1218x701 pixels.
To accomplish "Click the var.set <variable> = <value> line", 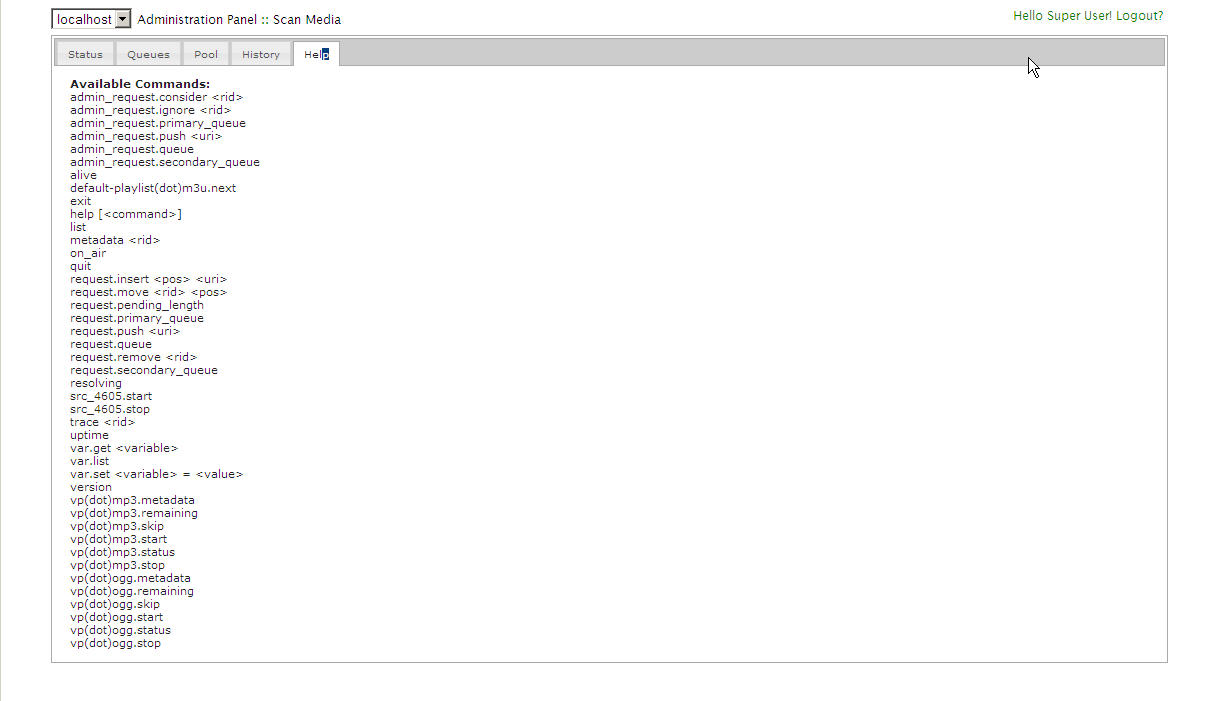I will (156, 474).
